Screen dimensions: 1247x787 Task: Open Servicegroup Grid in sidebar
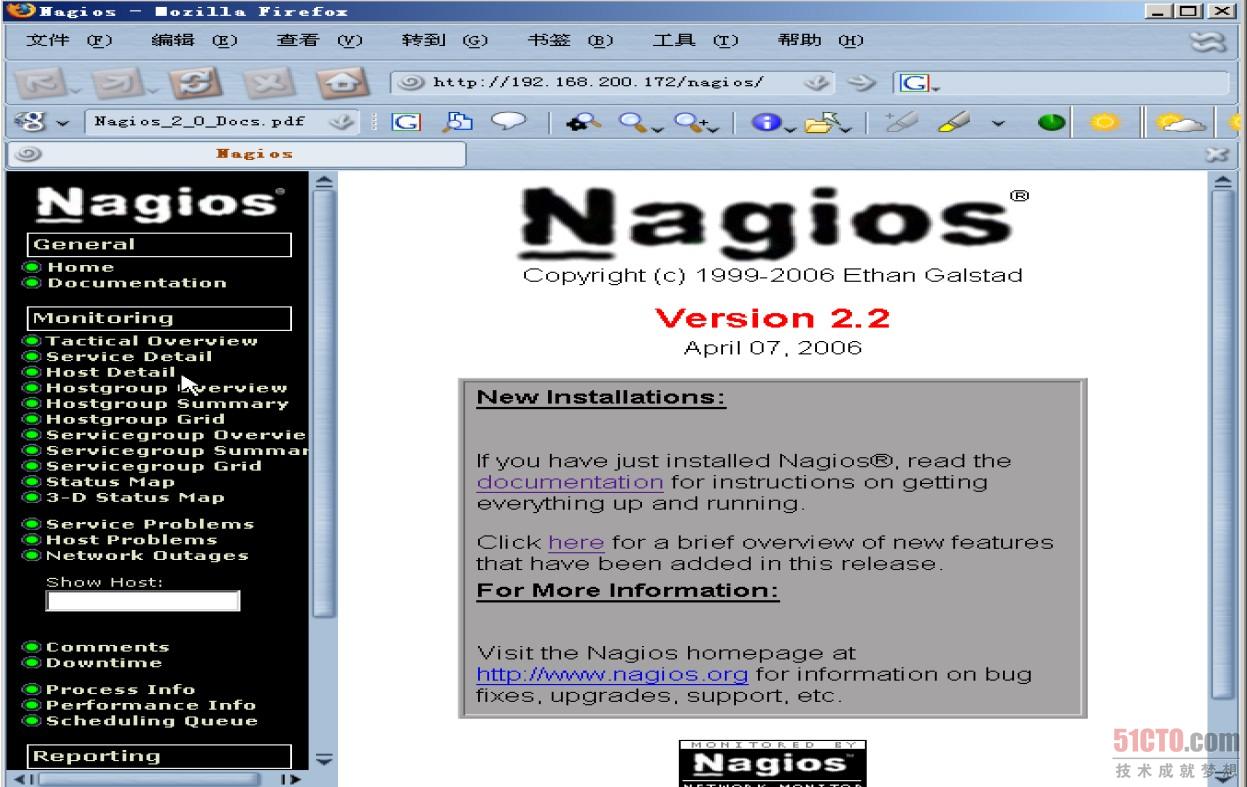154,466
